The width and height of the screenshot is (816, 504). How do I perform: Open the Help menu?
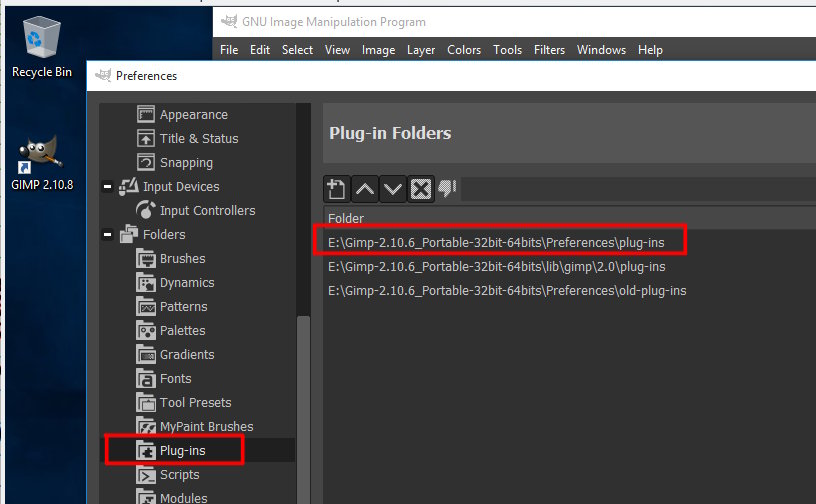(650, 49)
